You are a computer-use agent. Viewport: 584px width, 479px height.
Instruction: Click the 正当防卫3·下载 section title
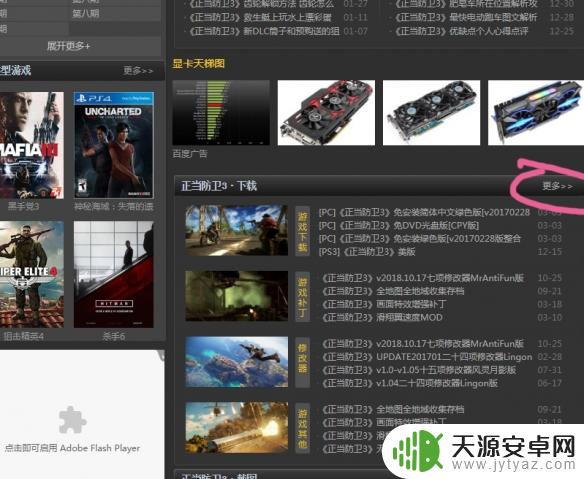click(x=219, y=185)
